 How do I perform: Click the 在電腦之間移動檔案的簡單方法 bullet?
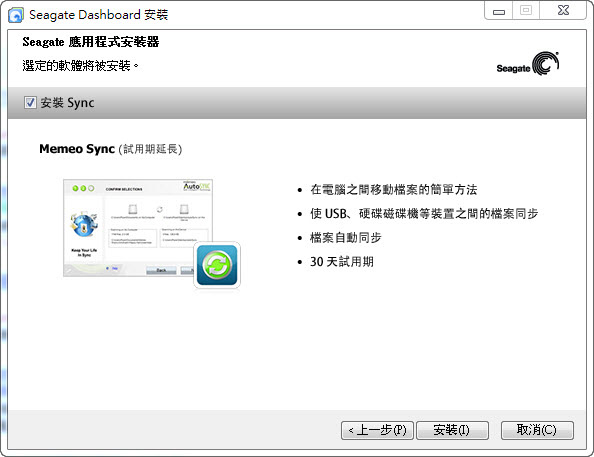(x=394, y=189)
